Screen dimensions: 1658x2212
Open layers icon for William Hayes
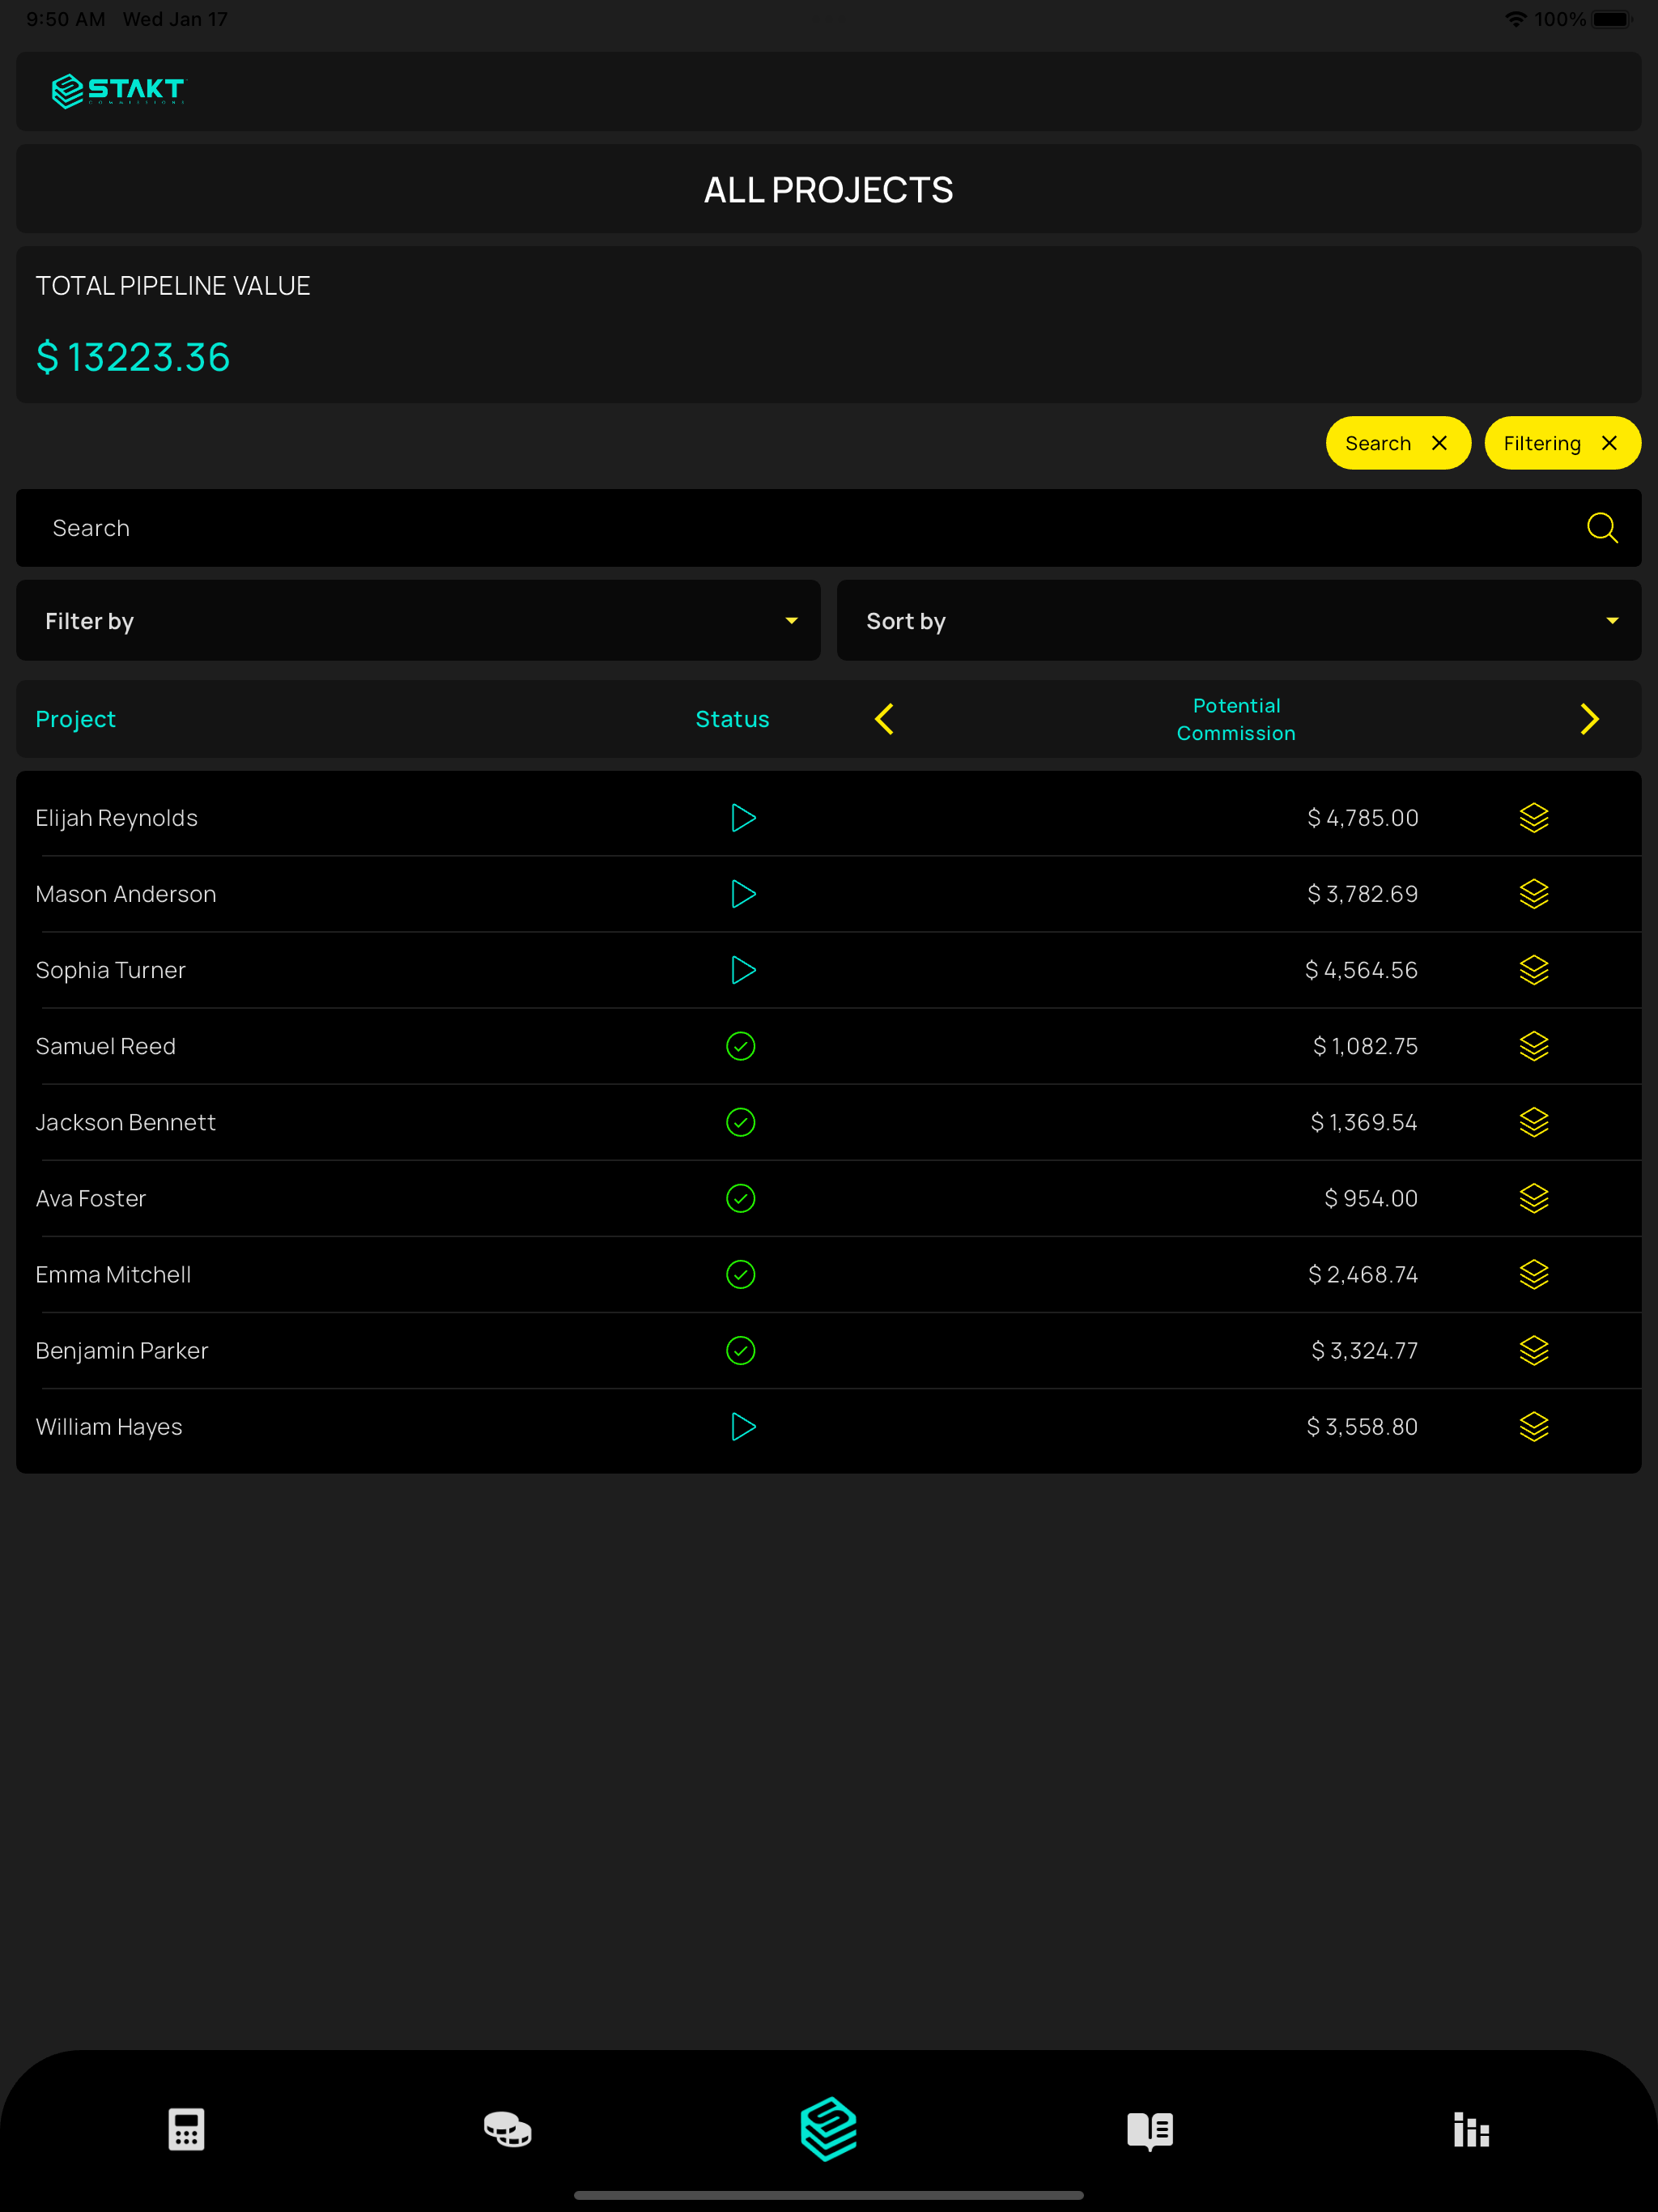click(1534, 1426)
